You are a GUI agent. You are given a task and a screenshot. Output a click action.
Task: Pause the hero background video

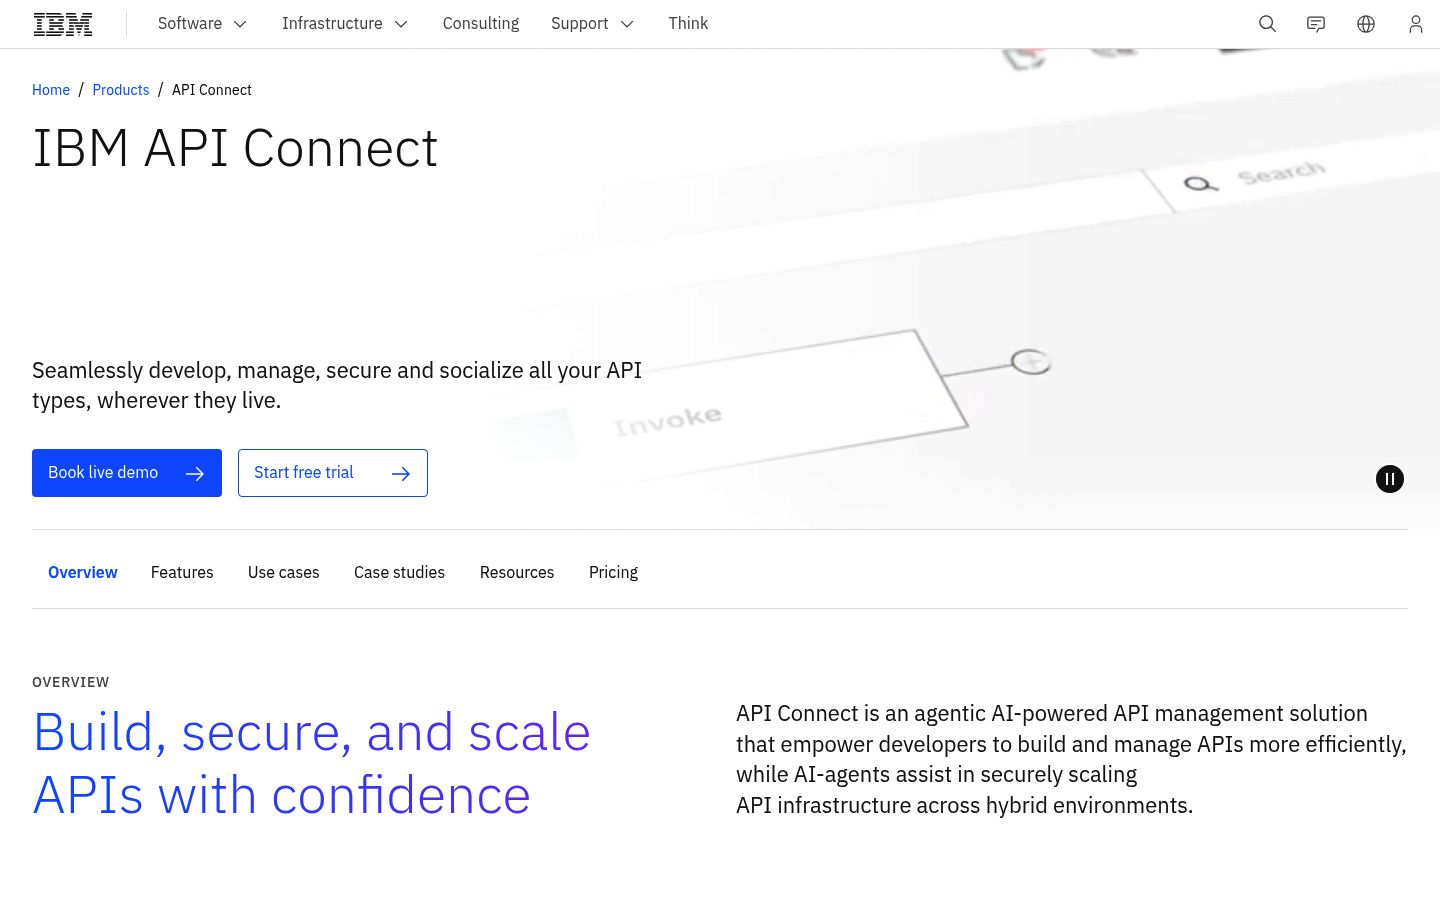click(x=1390, y=479)
